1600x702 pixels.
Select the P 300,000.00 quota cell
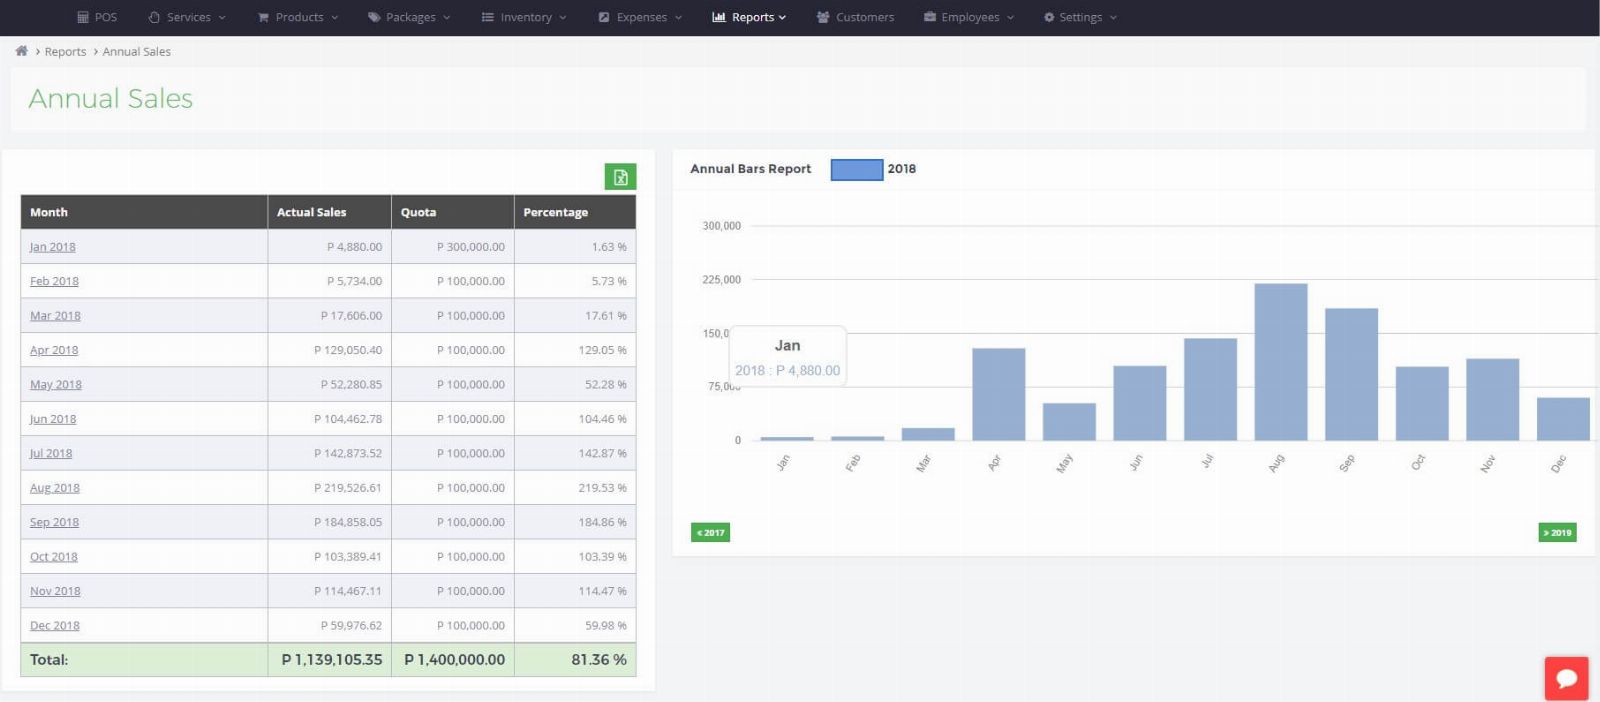point(452,246)
